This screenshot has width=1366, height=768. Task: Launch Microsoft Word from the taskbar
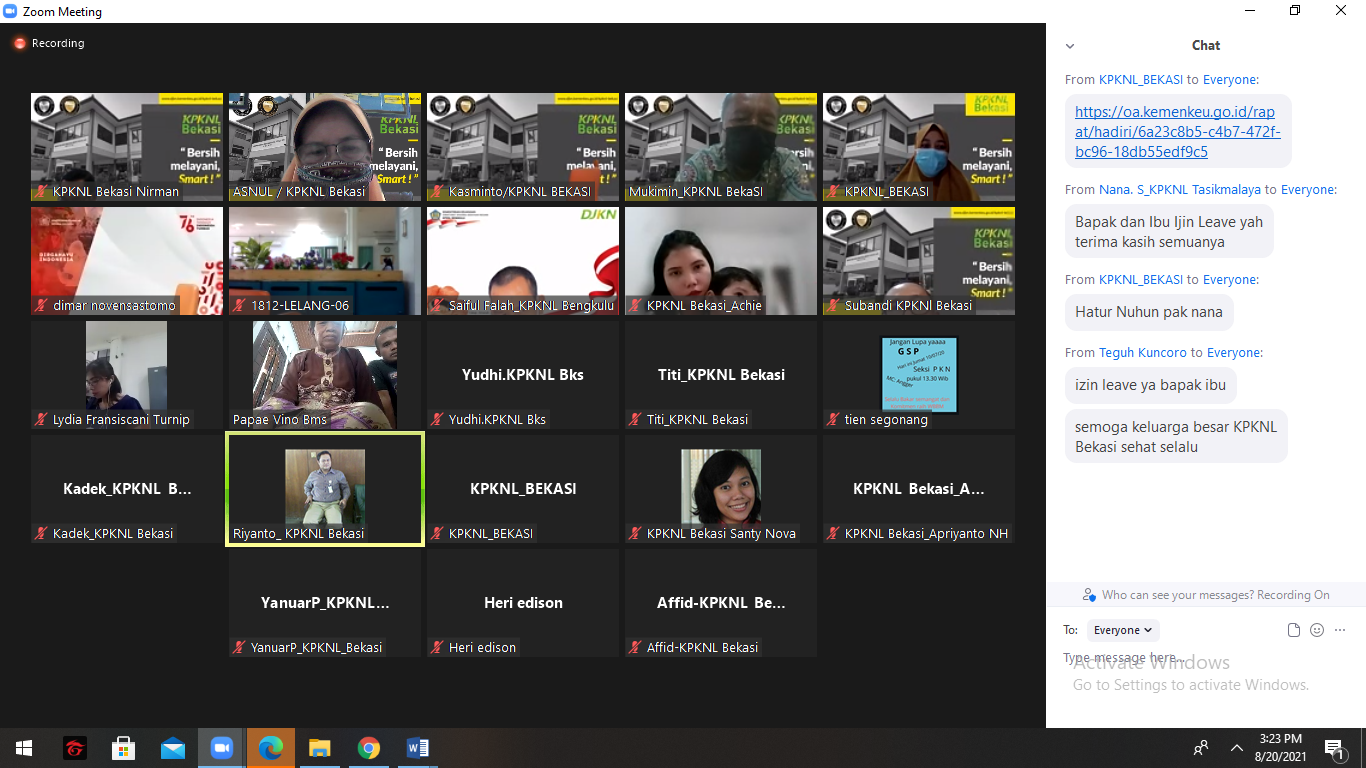click(418, 748)
